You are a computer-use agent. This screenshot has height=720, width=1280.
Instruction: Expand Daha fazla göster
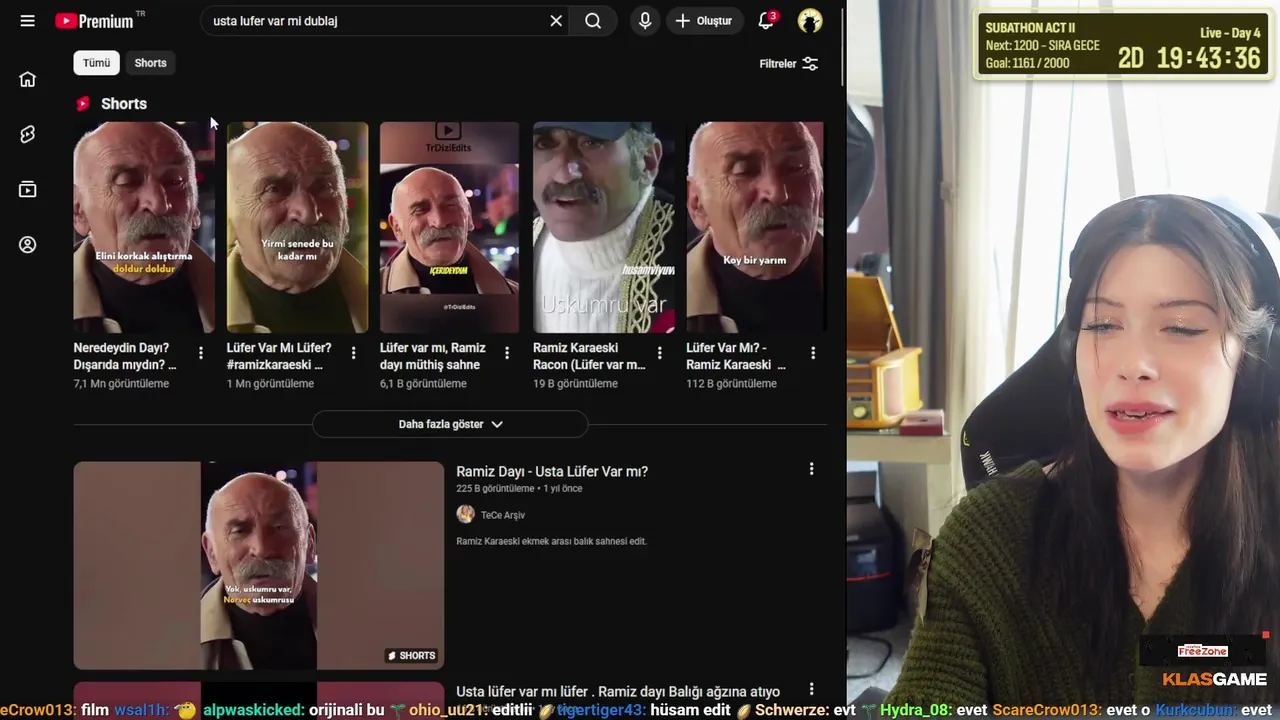click(450, 424)
